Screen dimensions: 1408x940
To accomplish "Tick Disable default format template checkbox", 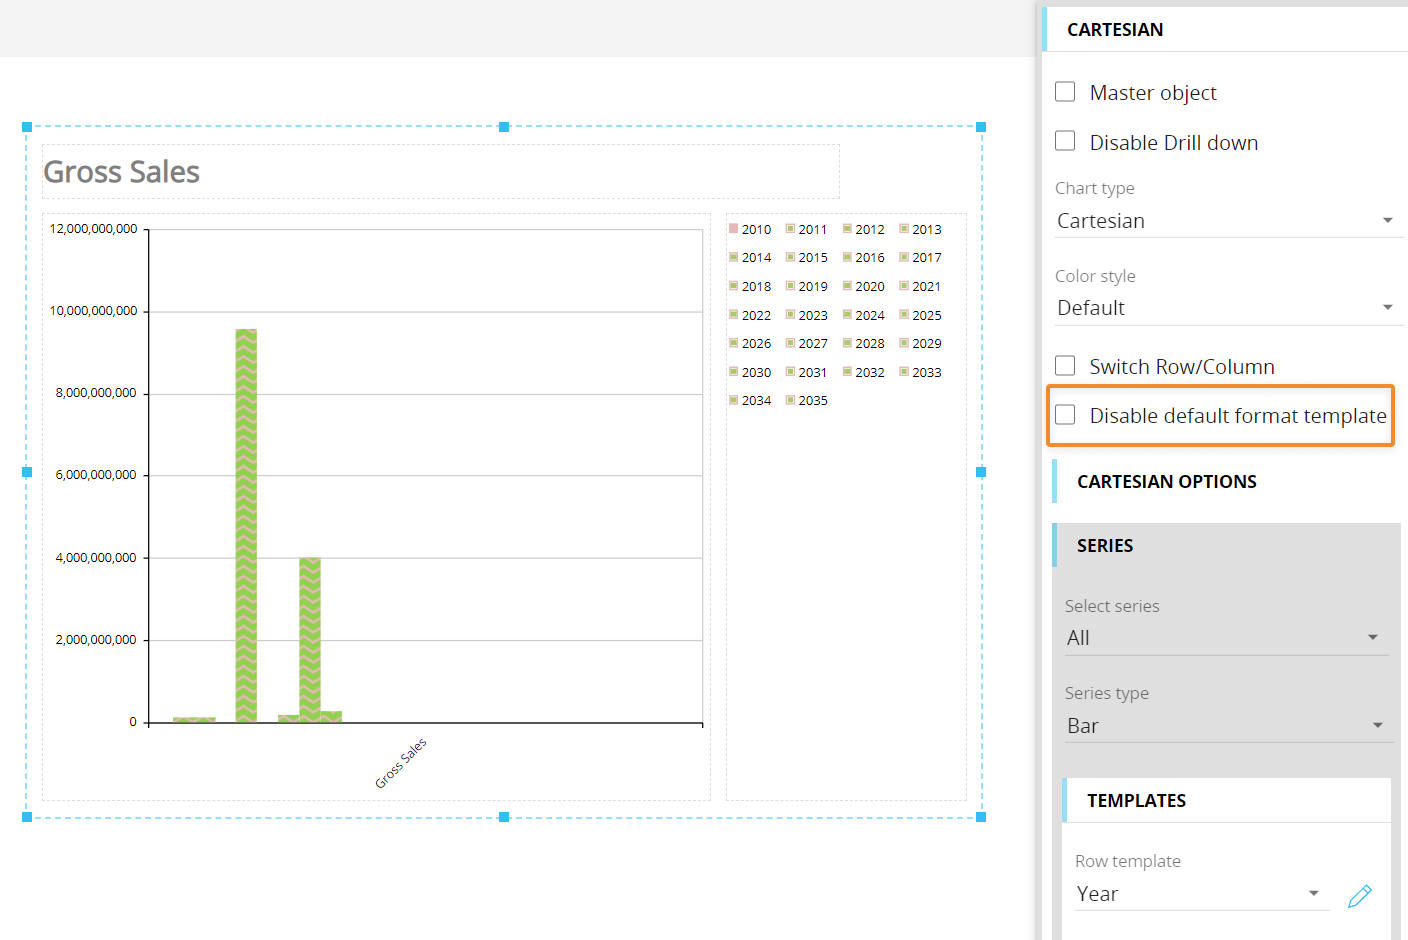I will [x=1065, y=415].
